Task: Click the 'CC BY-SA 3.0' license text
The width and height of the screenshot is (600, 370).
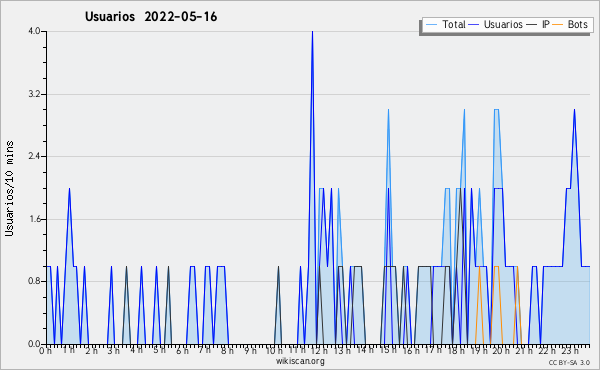Action: 569,363
